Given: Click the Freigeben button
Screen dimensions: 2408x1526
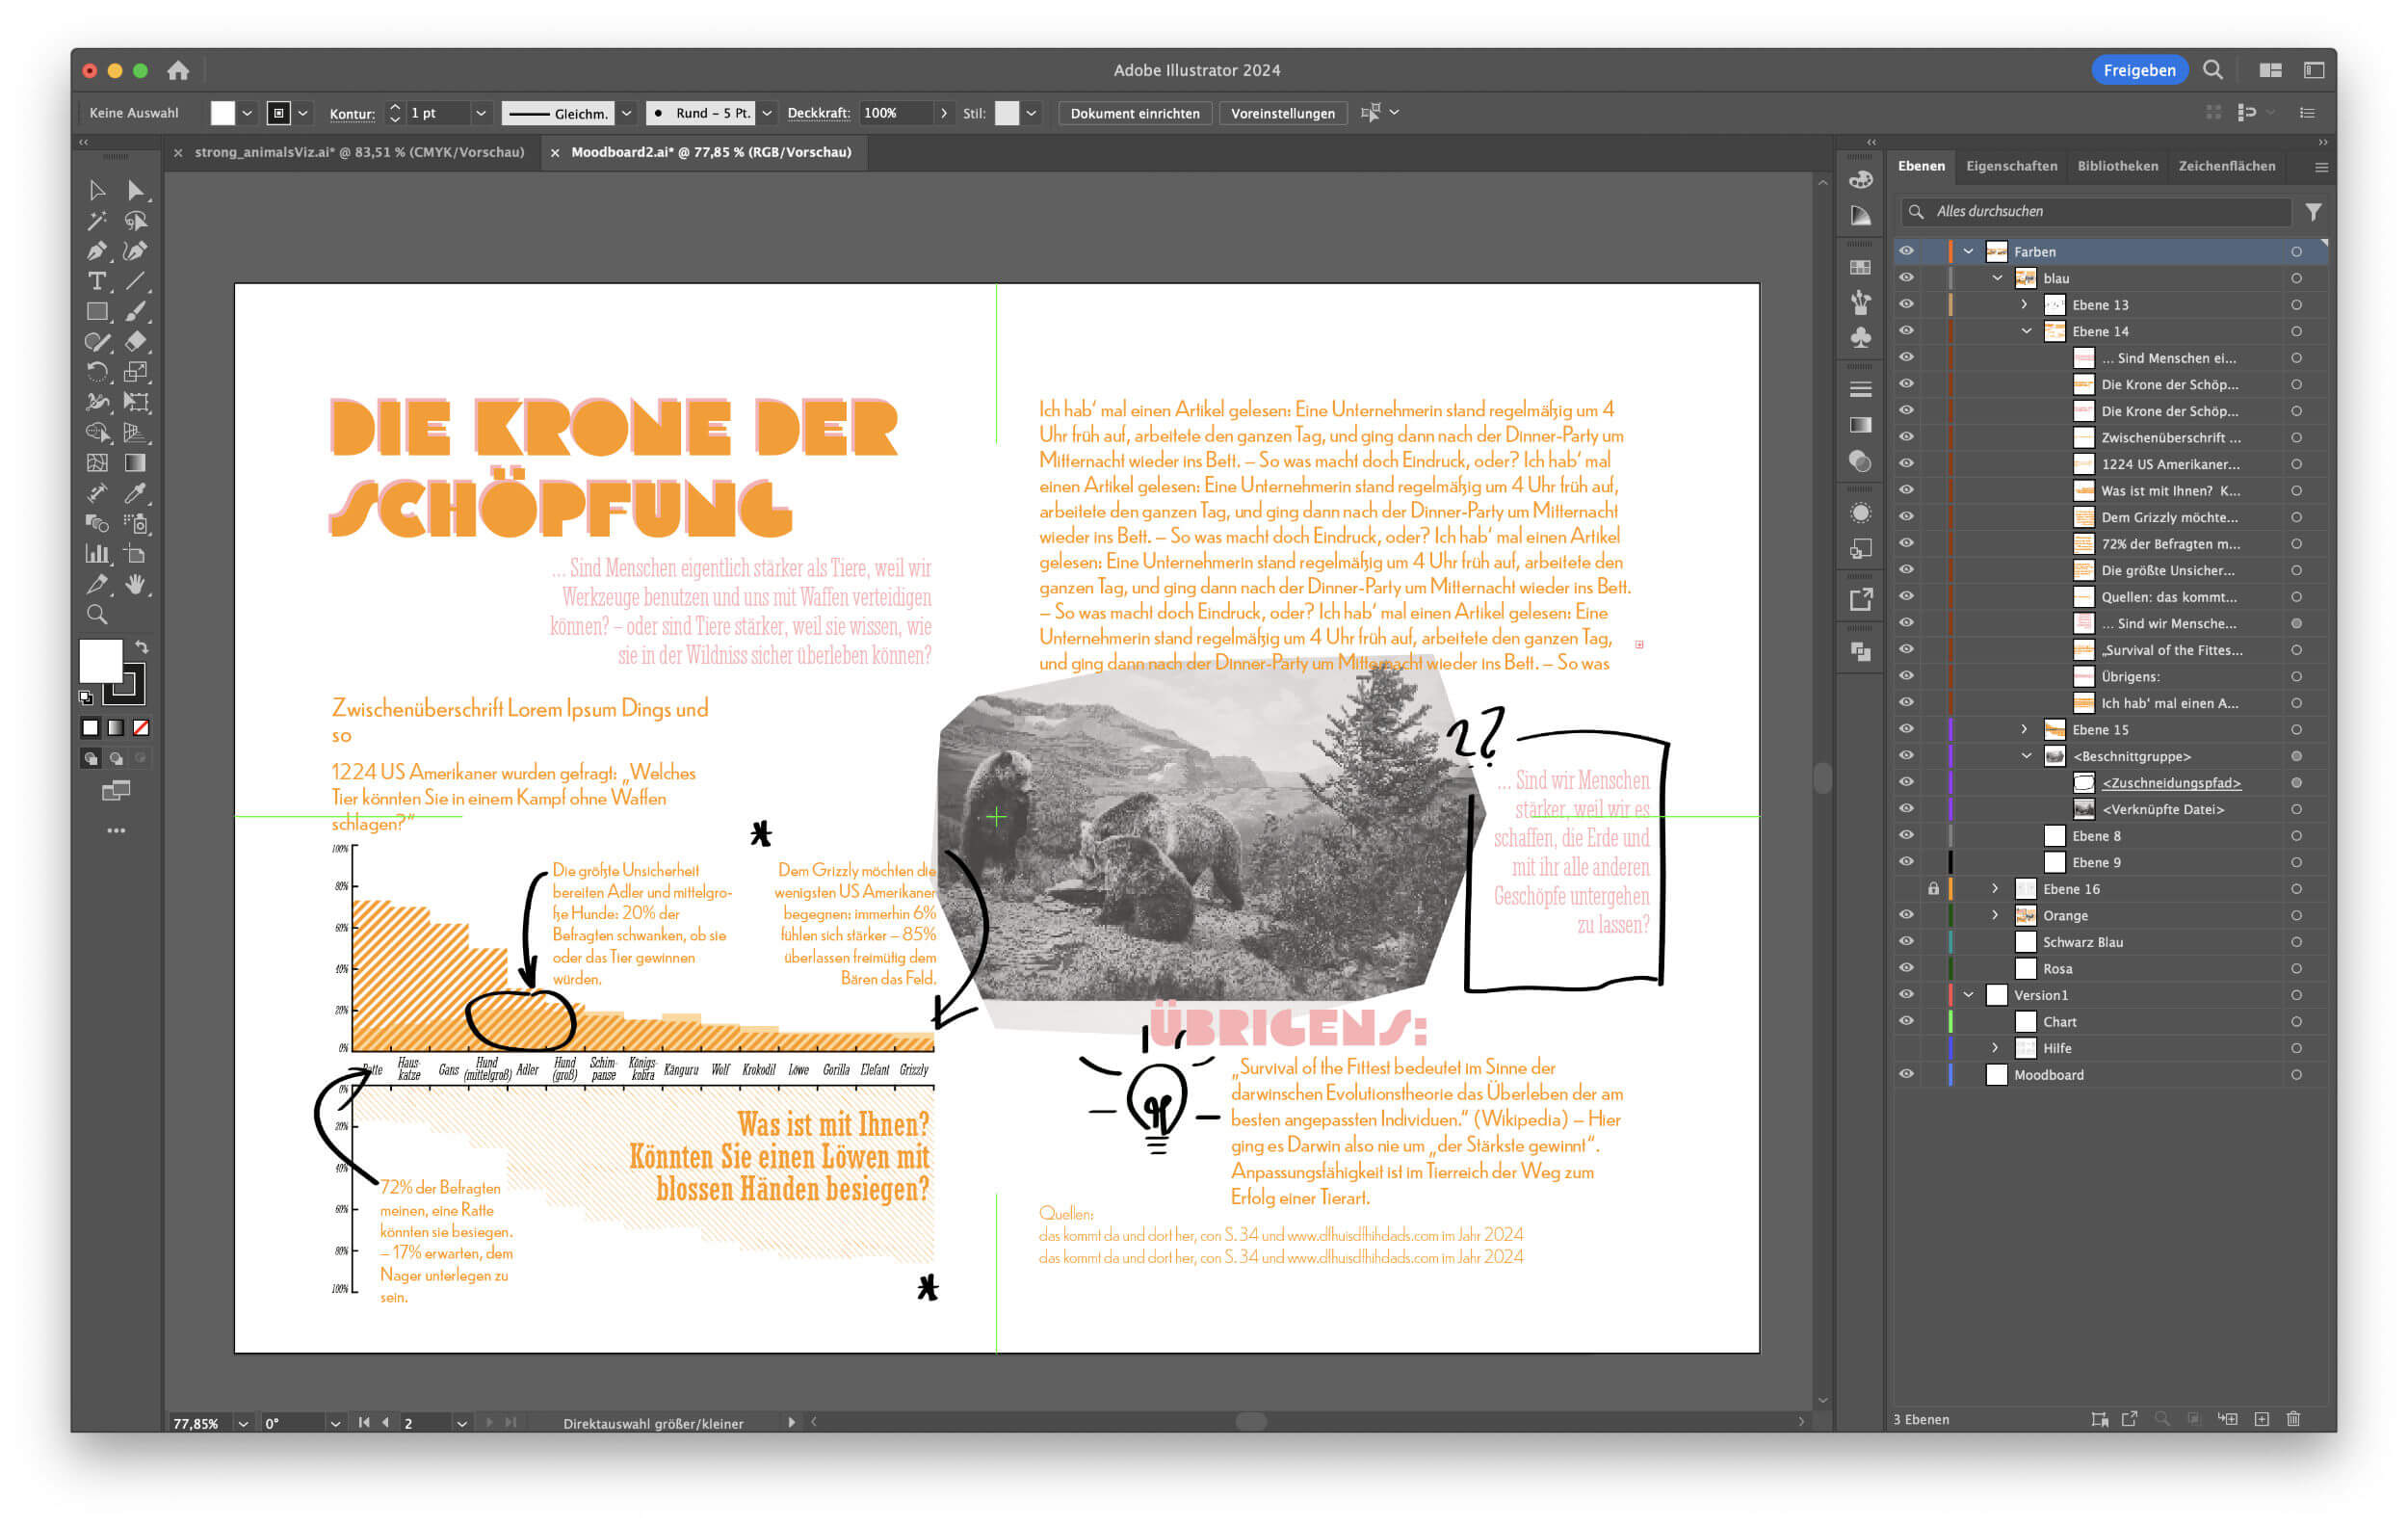Looking at the screenshot, I should 2139,70.
